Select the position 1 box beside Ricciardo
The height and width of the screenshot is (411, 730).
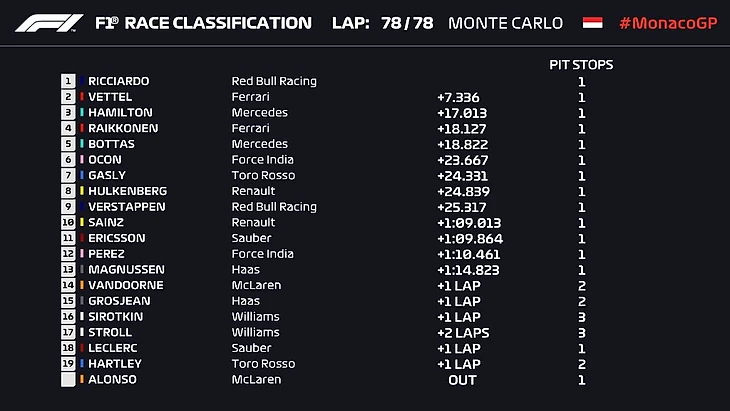click(68, 81)
